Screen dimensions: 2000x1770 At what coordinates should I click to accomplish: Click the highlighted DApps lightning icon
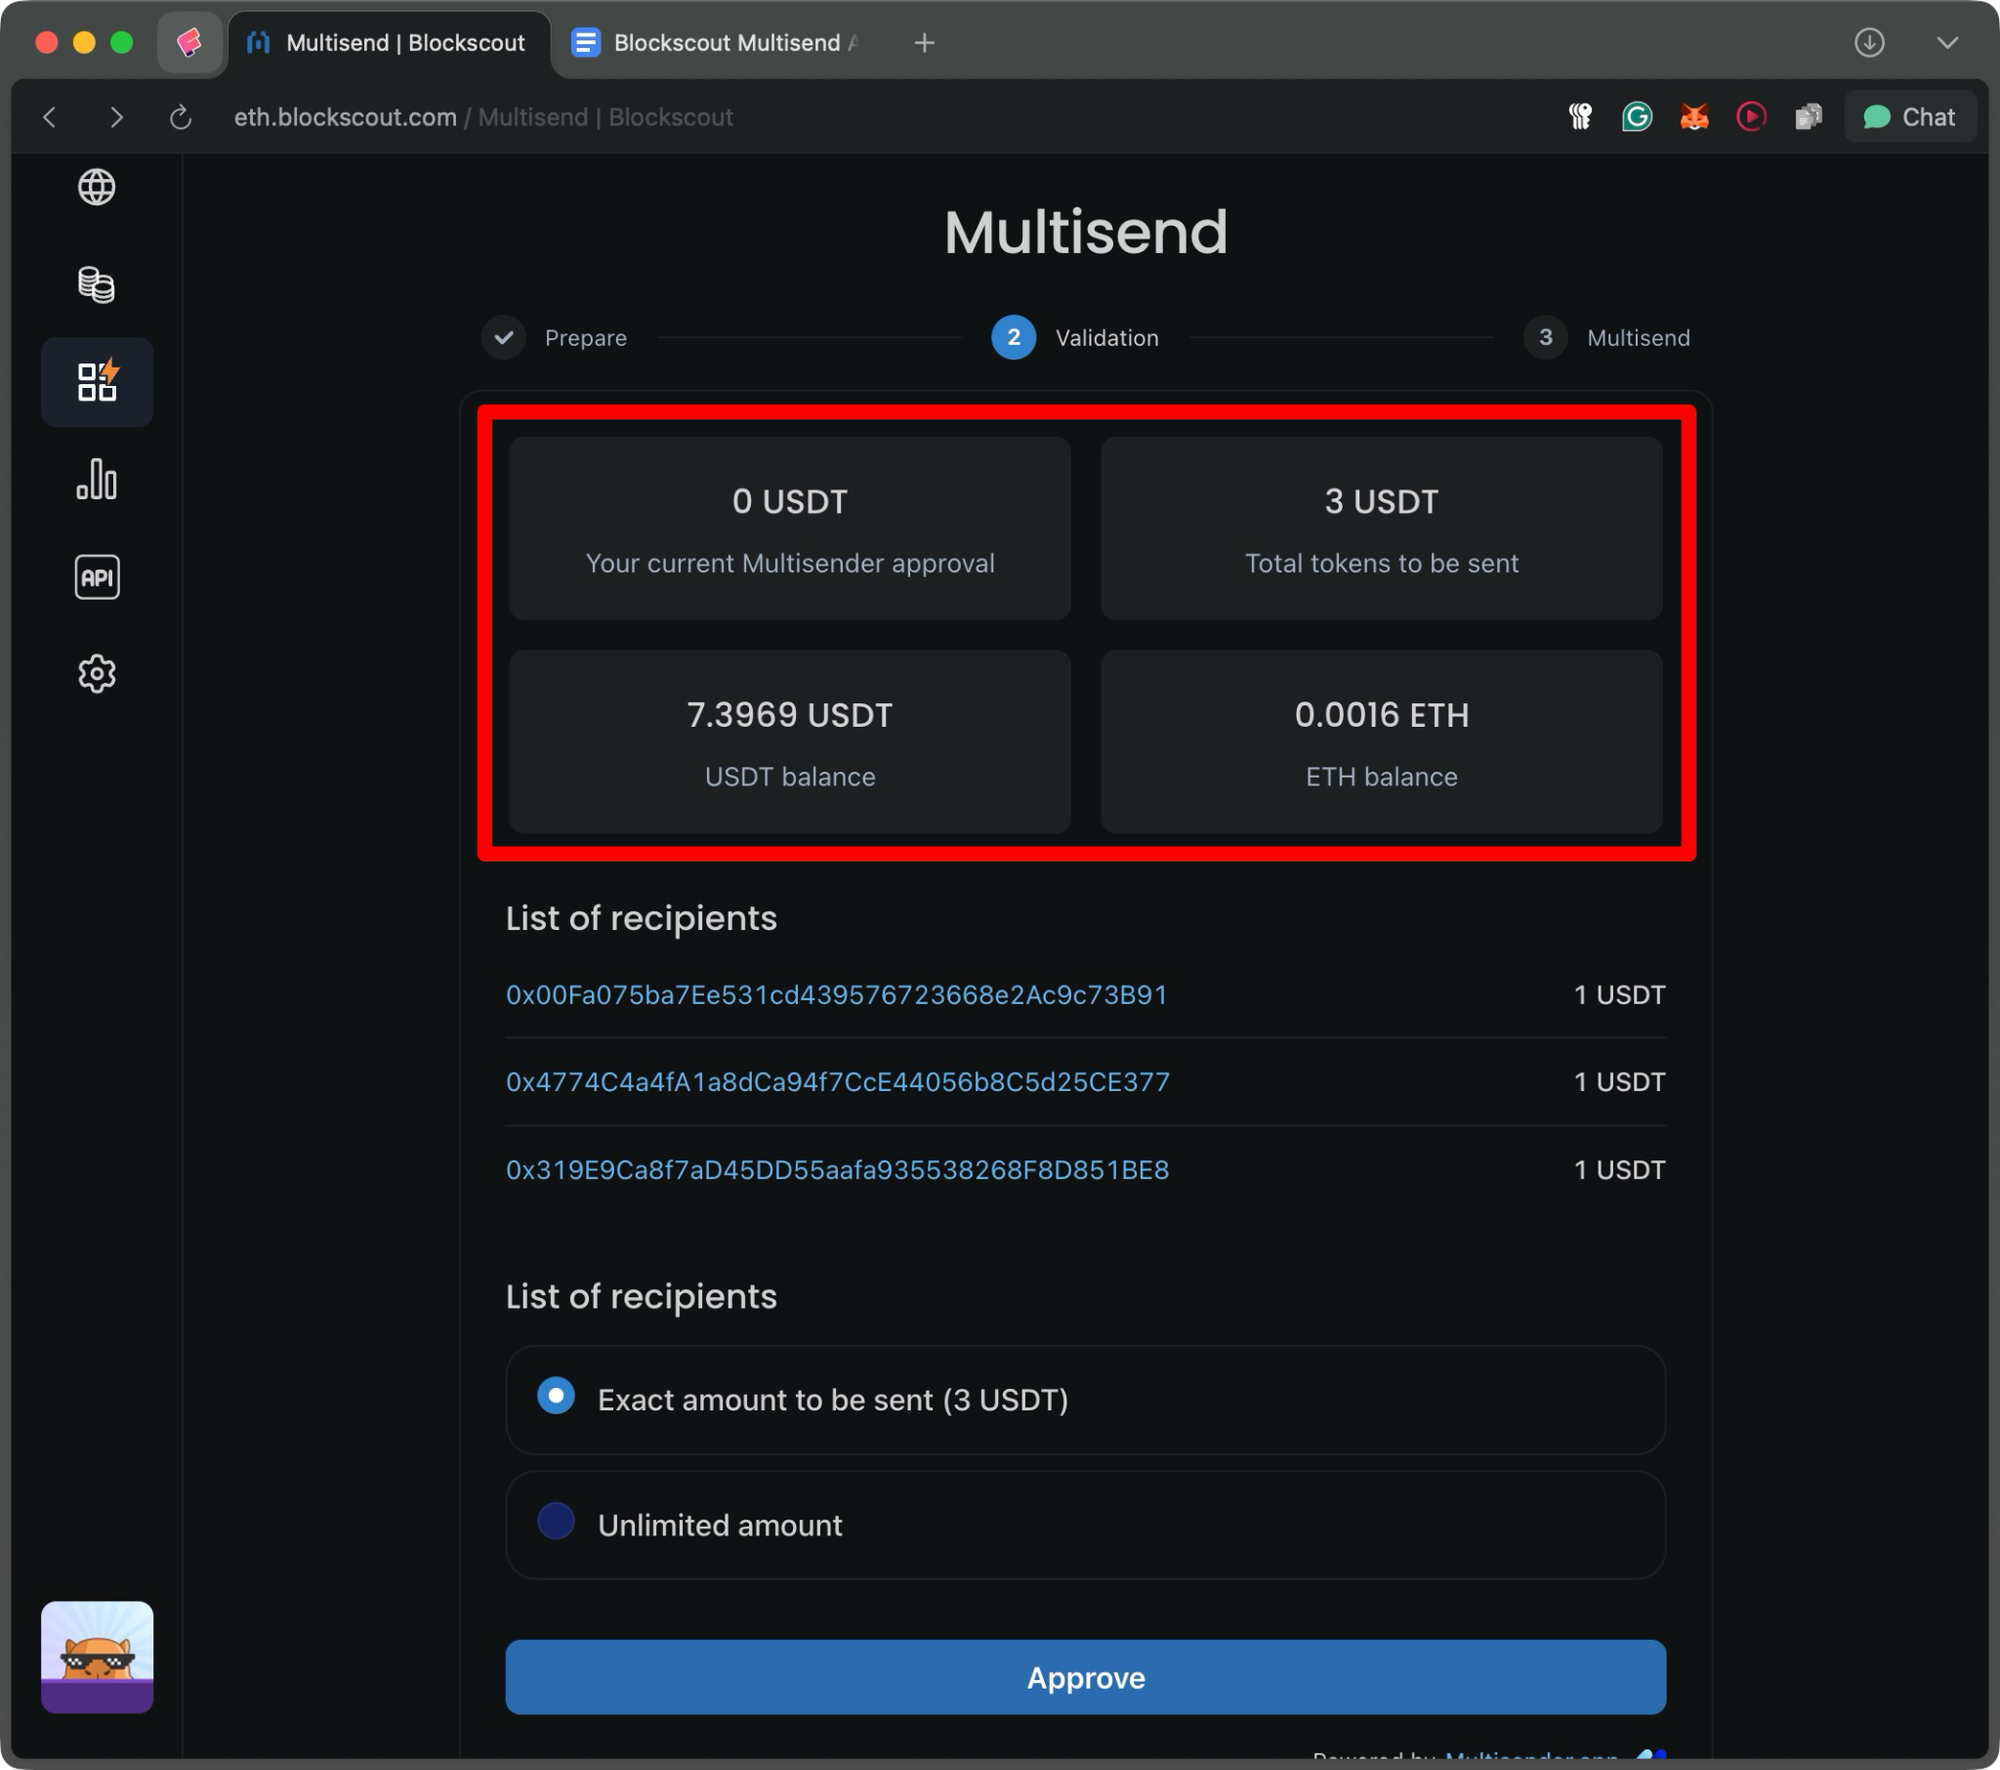coord(97,381)
